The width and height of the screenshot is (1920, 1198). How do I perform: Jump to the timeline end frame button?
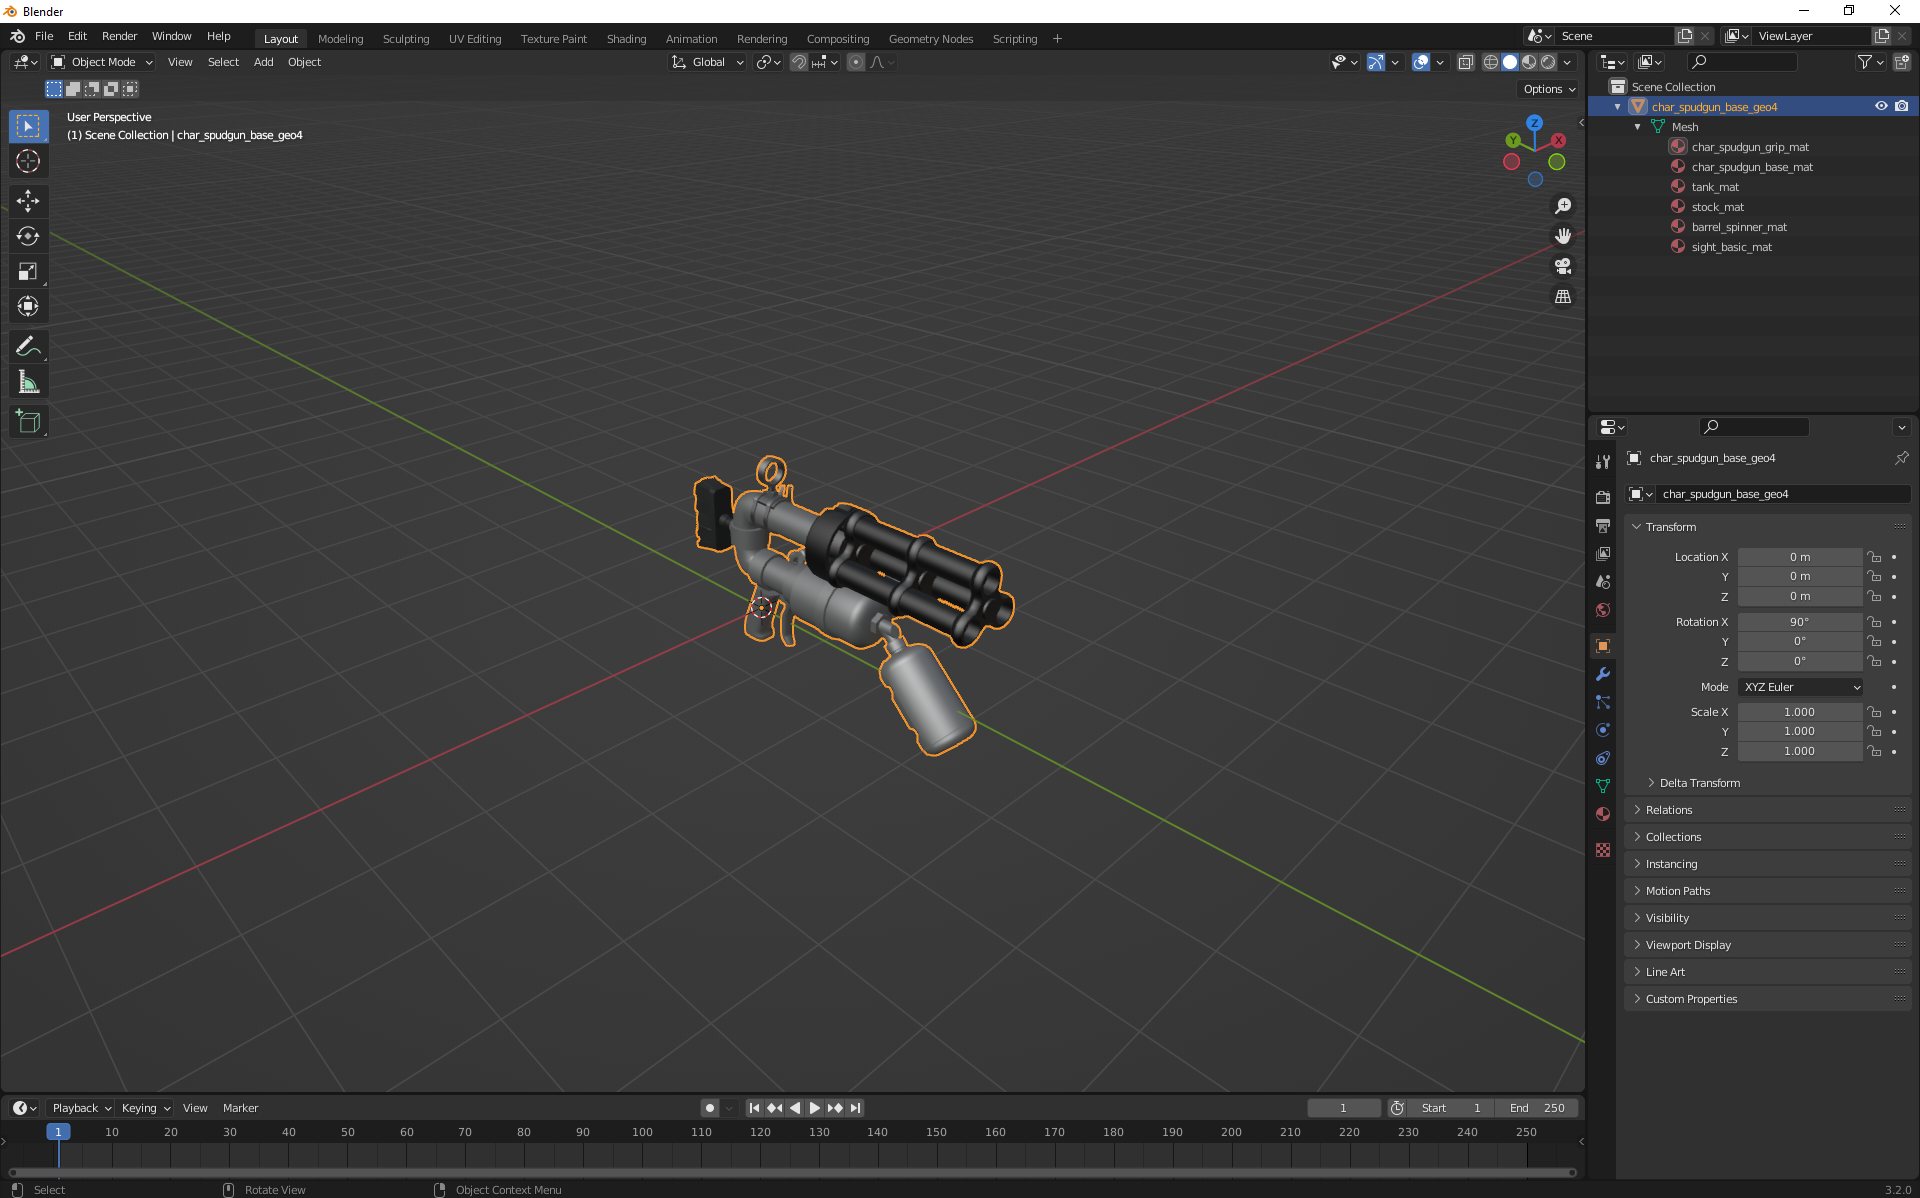[x=855, y=1108]
